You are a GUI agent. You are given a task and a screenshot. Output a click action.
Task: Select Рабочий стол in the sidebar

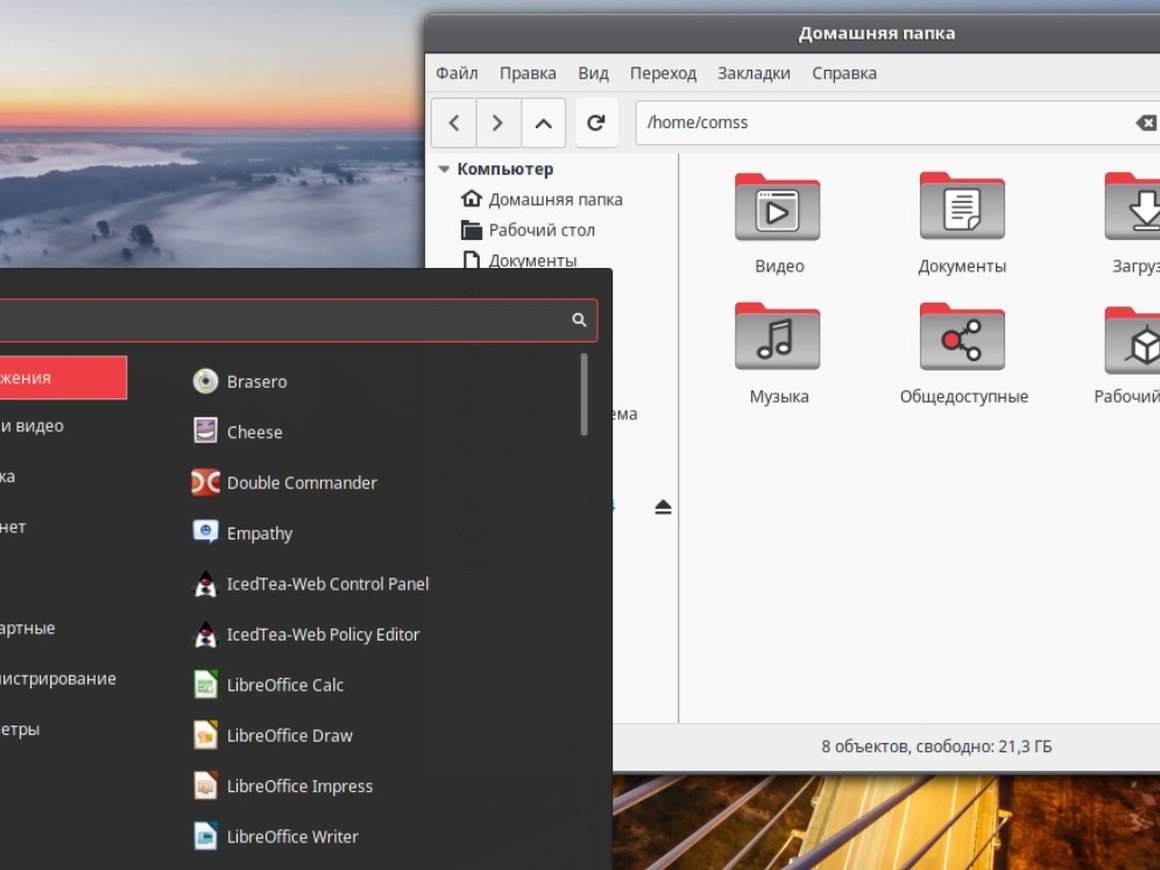pyautogui.click(x=541, y=230)
